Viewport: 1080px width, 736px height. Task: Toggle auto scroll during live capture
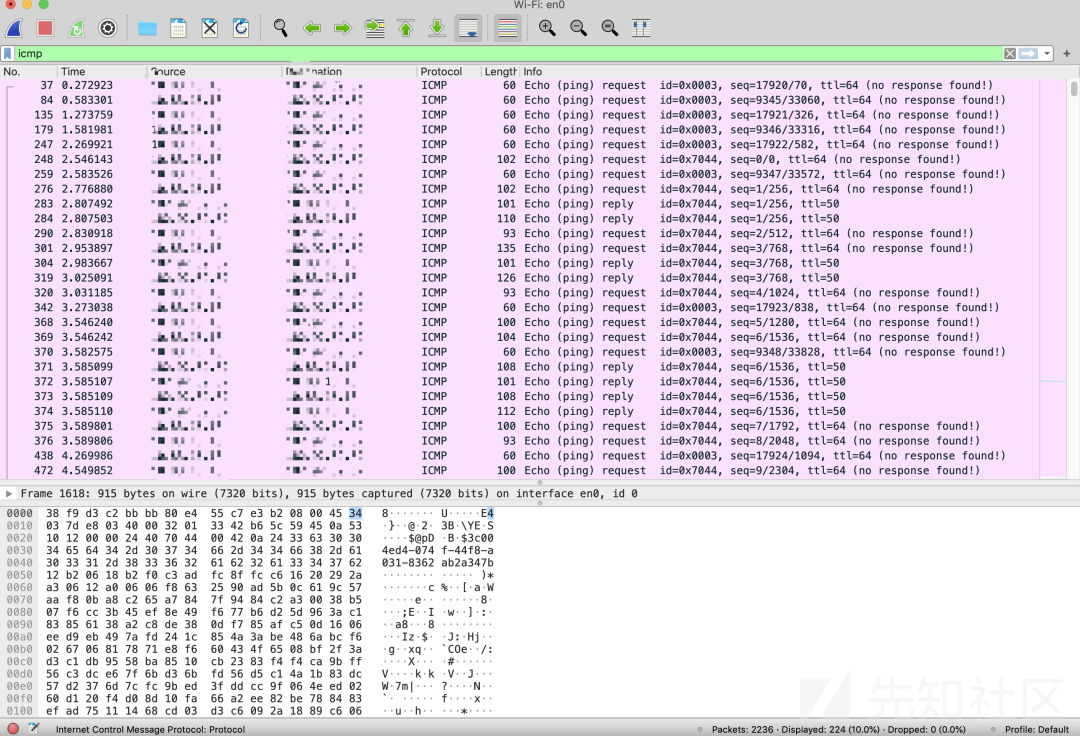(468, 28)
